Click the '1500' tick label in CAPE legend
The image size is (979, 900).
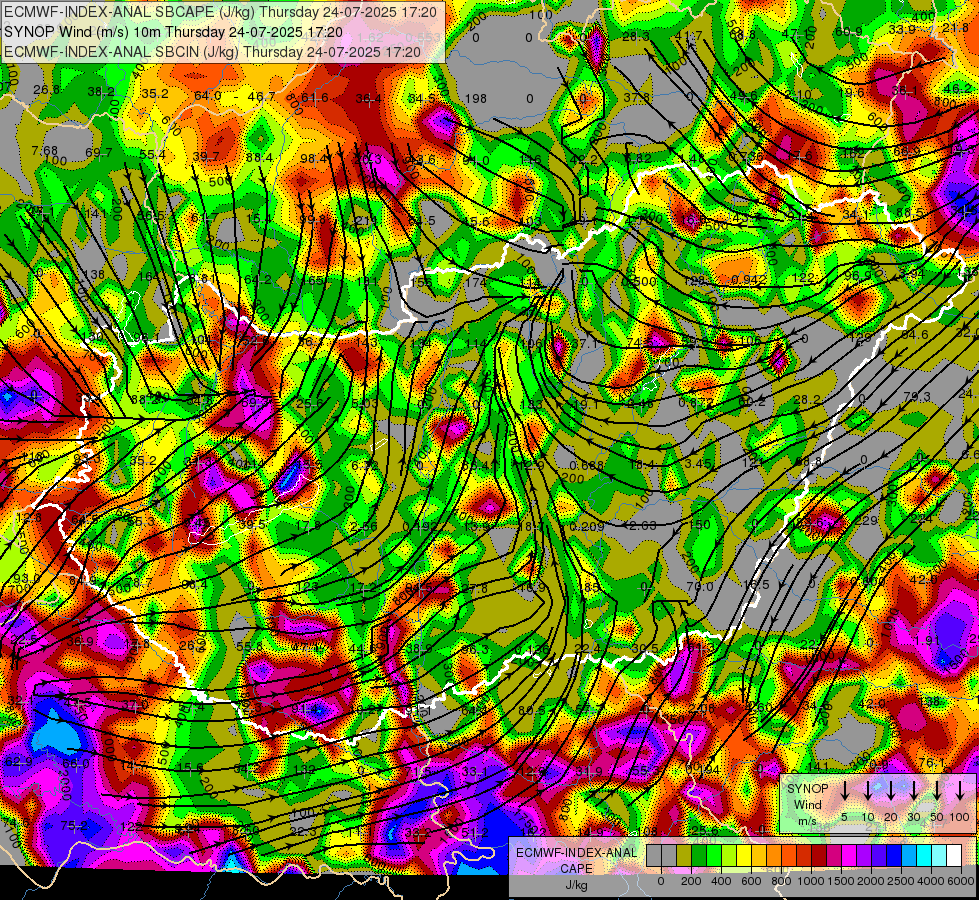pyautogui.click(x=840, y=881)
